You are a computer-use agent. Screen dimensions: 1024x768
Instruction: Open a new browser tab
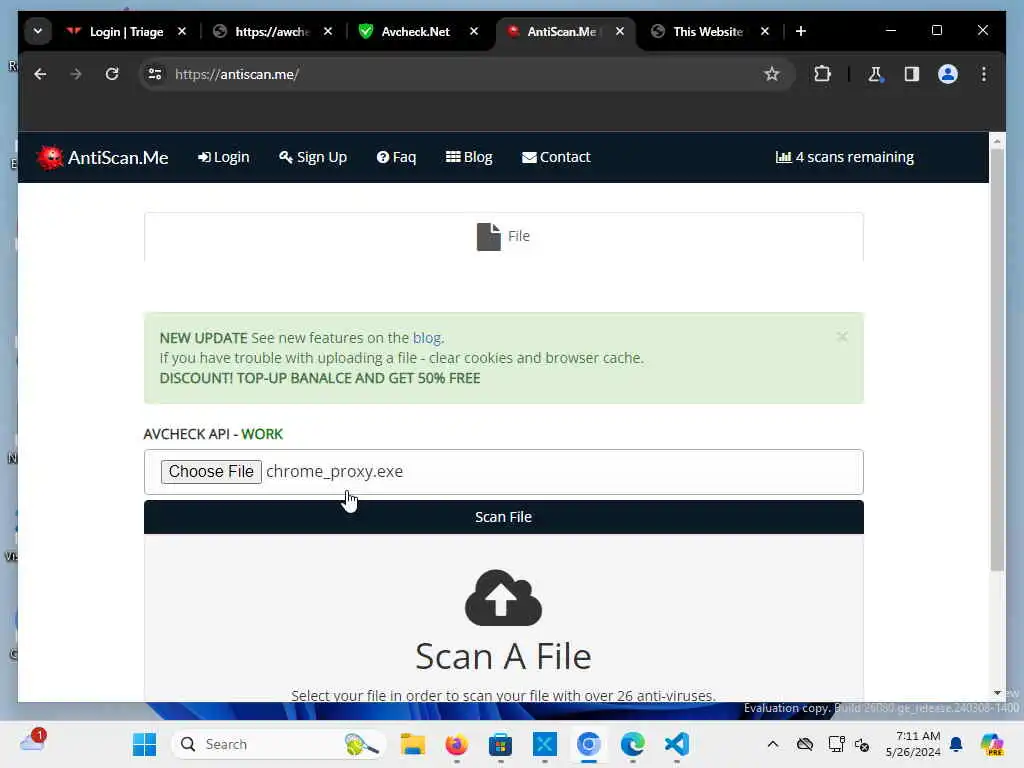pyautogui.click(x=801, y=31)
